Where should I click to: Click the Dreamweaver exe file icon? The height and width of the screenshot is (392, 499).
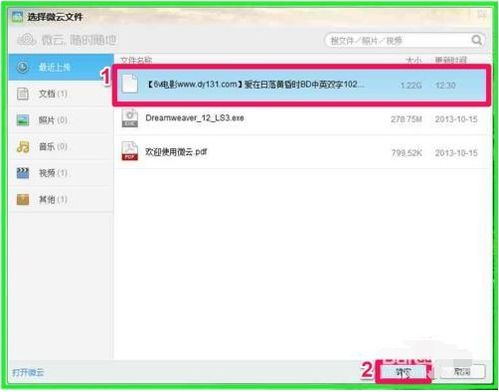click(130, 118)
